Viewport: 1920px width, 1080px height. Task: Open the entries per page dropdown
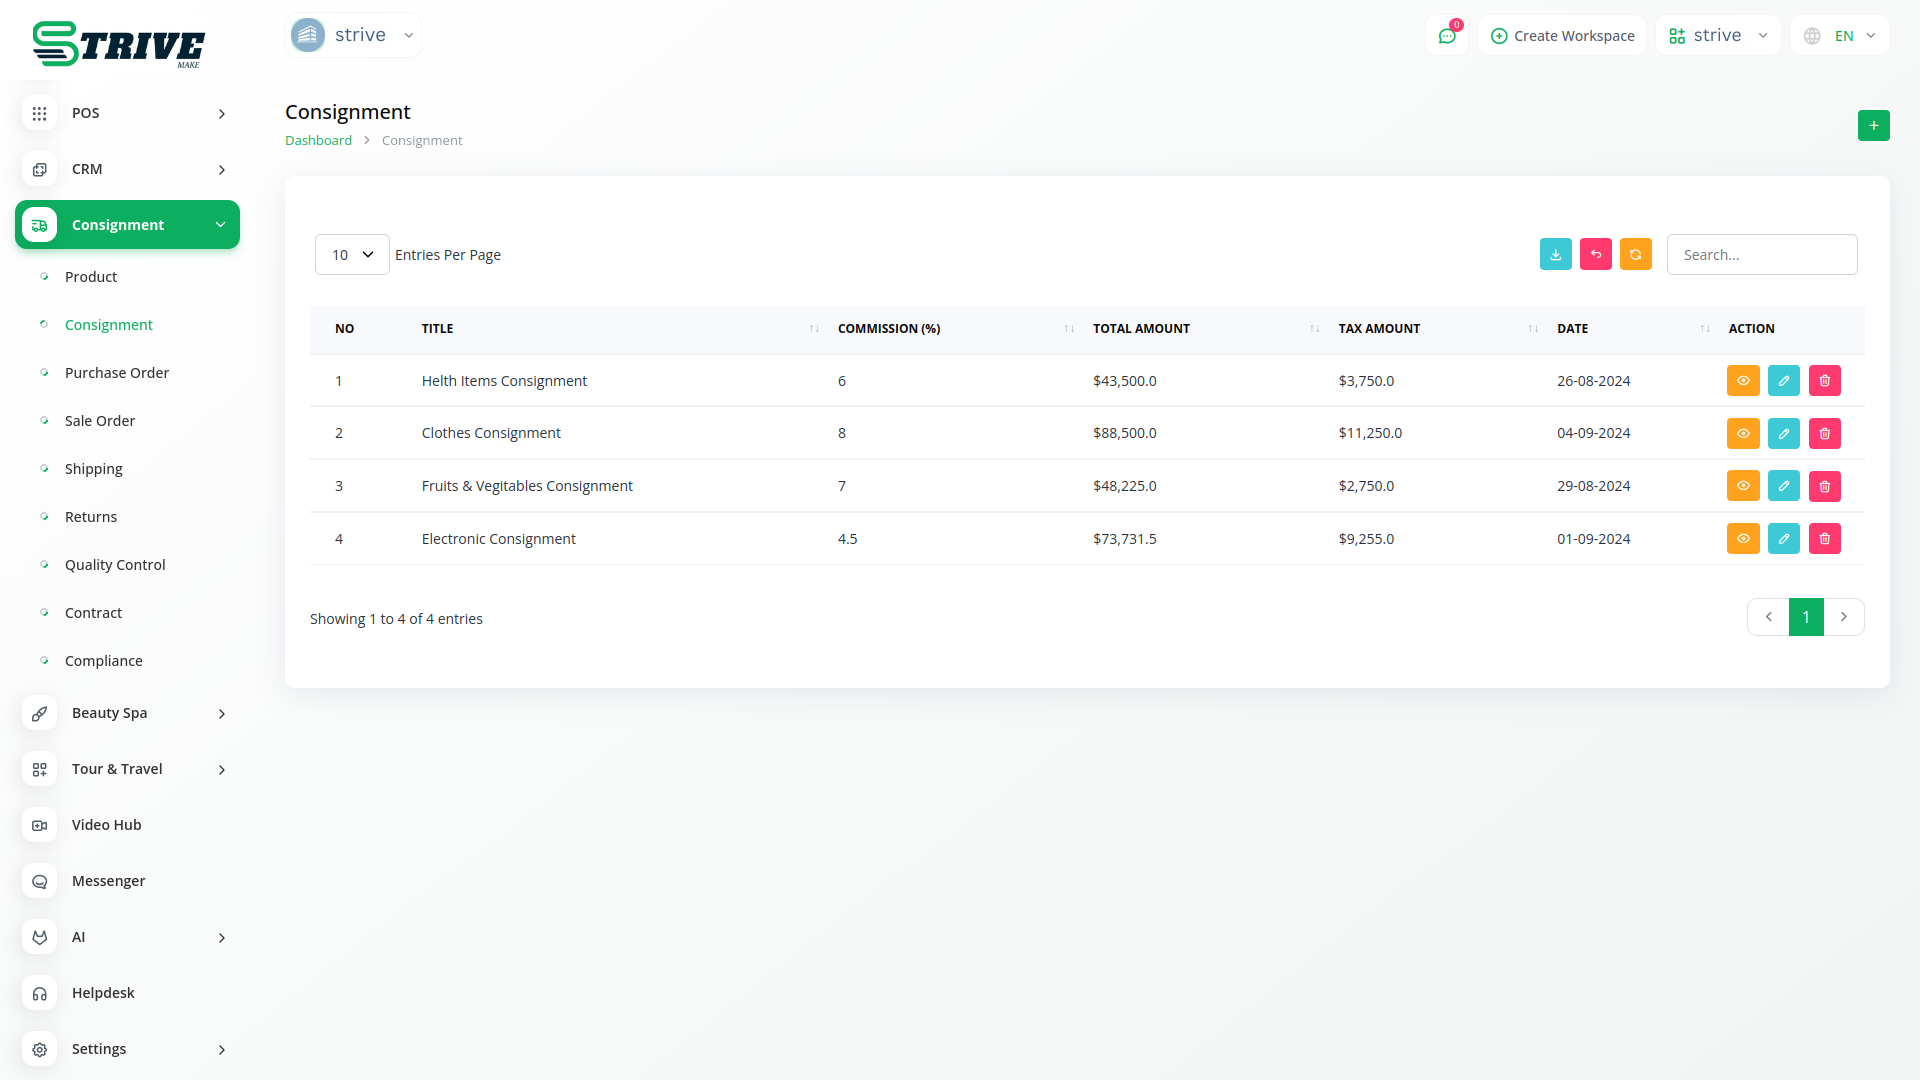(352, 254)
